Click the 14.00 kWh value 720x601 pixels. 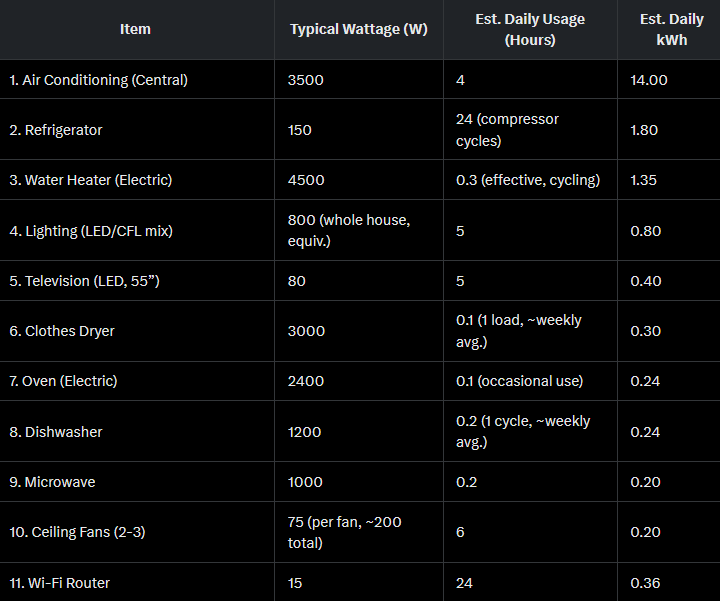(649, 80)
